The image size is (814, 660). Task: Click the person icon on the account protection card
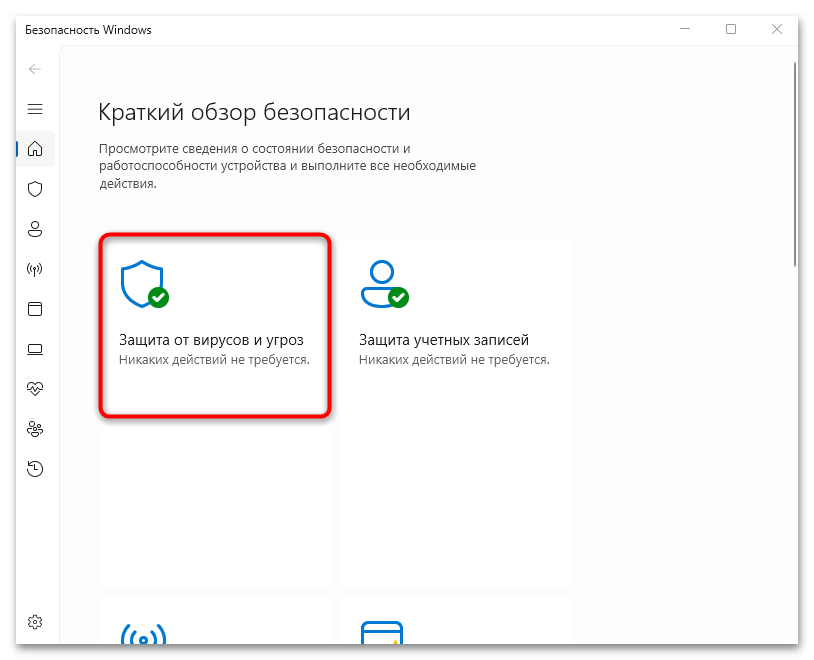tap(380, 283)
